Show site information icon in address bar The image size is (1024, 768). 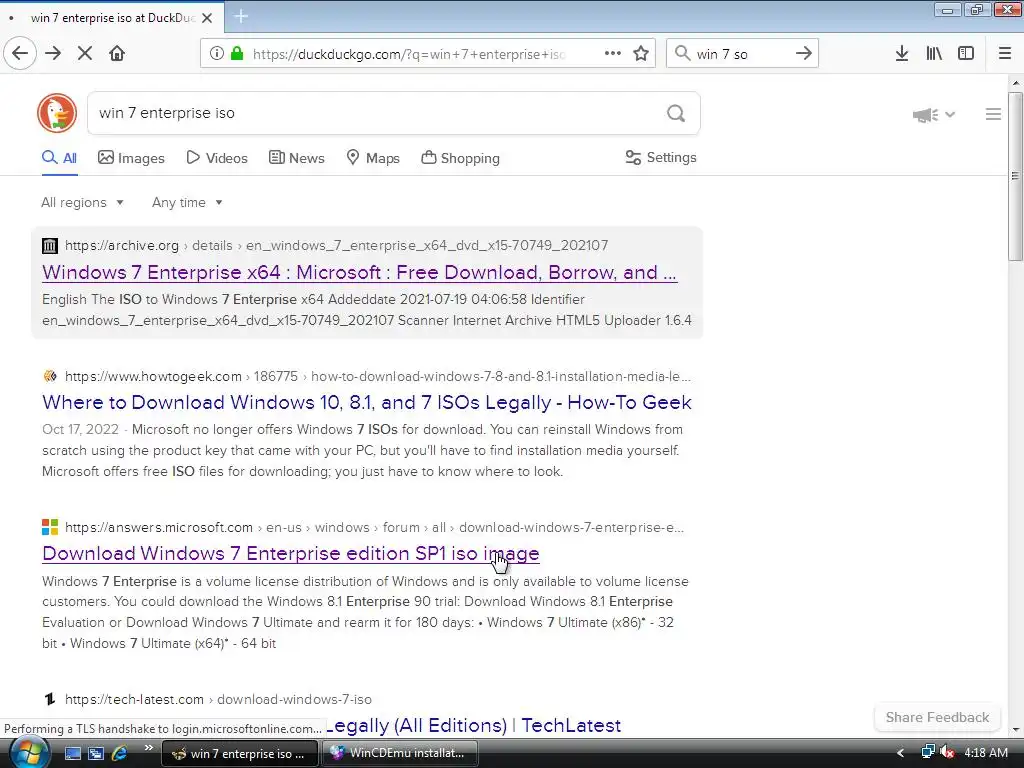217,54
